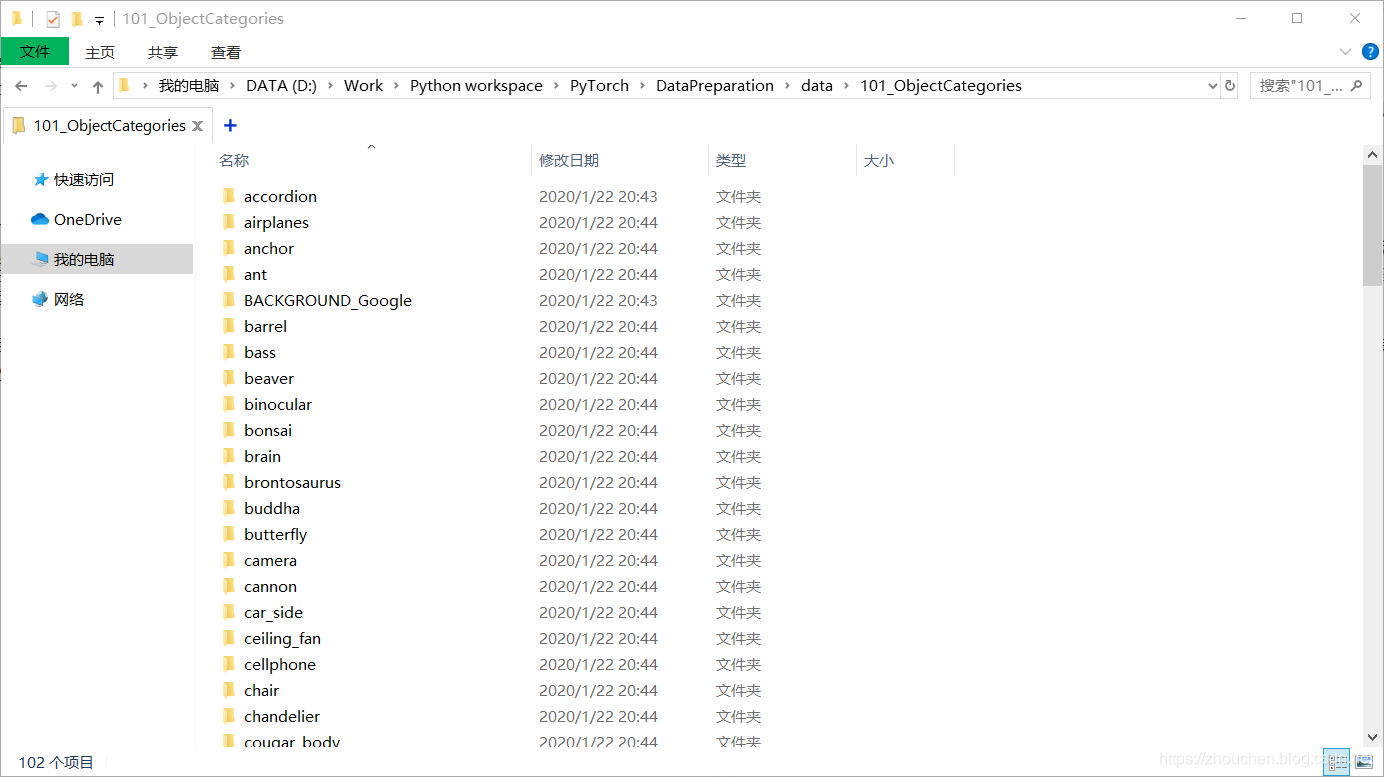Add a new tab with plus button

pyautogui.click(x=230, y=125)
